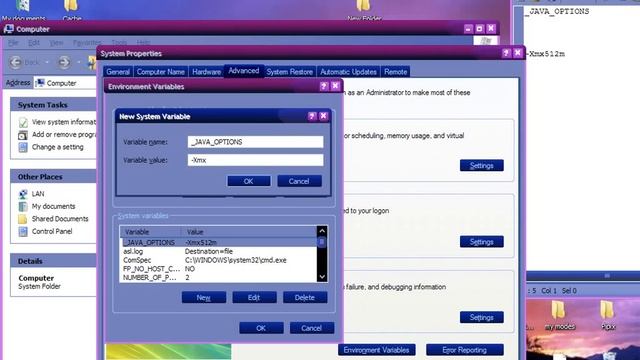The image size is (640, 360).
Task: Select the Advanced tab
Action: (244, 71)
